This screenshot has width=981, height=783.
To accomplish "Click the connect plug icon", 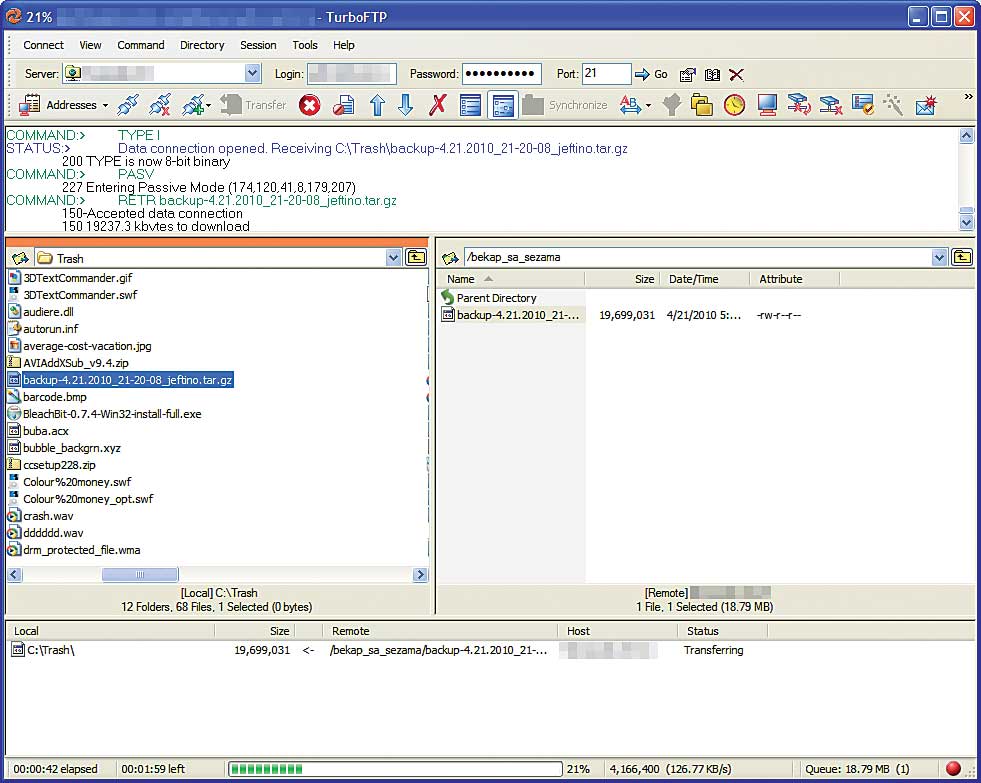I will point(128,105).
